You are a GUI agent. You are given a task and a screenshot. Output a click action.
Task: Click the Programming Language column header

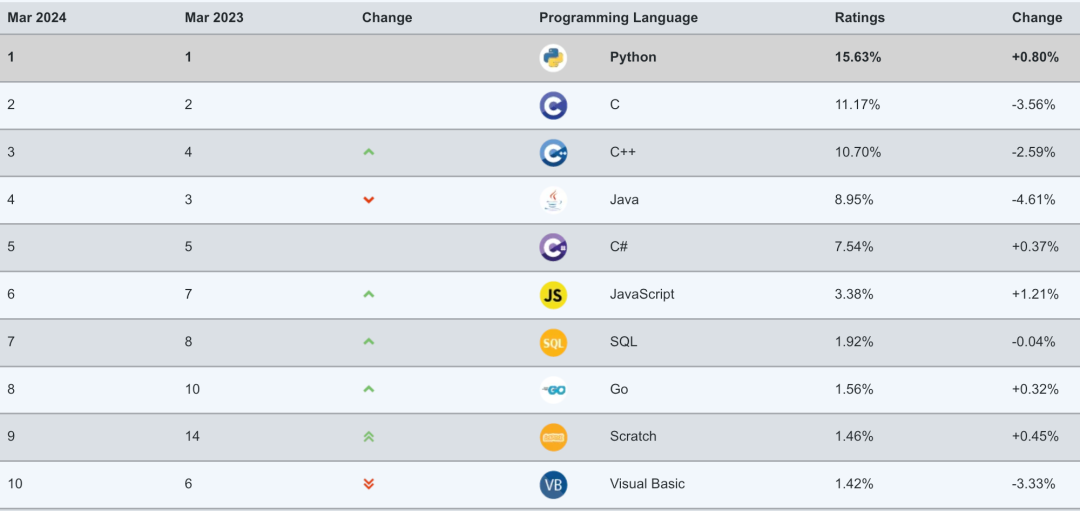[x=619, y=18]
